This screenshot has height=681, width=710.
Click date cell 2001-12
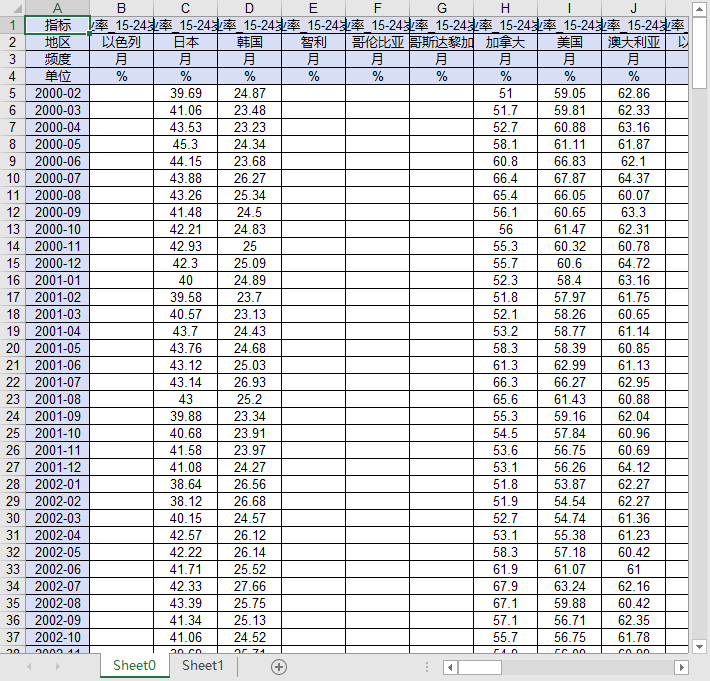click(58, 467)
